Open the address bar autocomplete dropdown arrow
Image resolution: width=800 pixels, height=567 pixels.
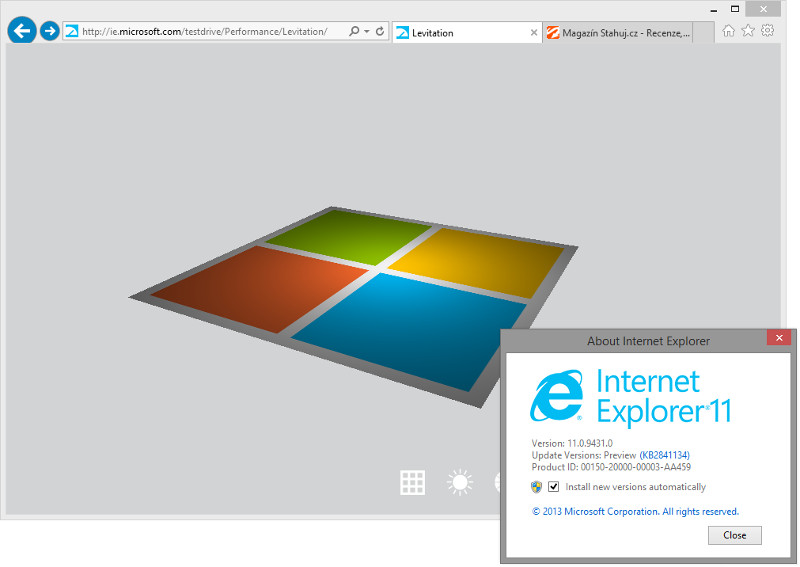click(x=367, y=32)
